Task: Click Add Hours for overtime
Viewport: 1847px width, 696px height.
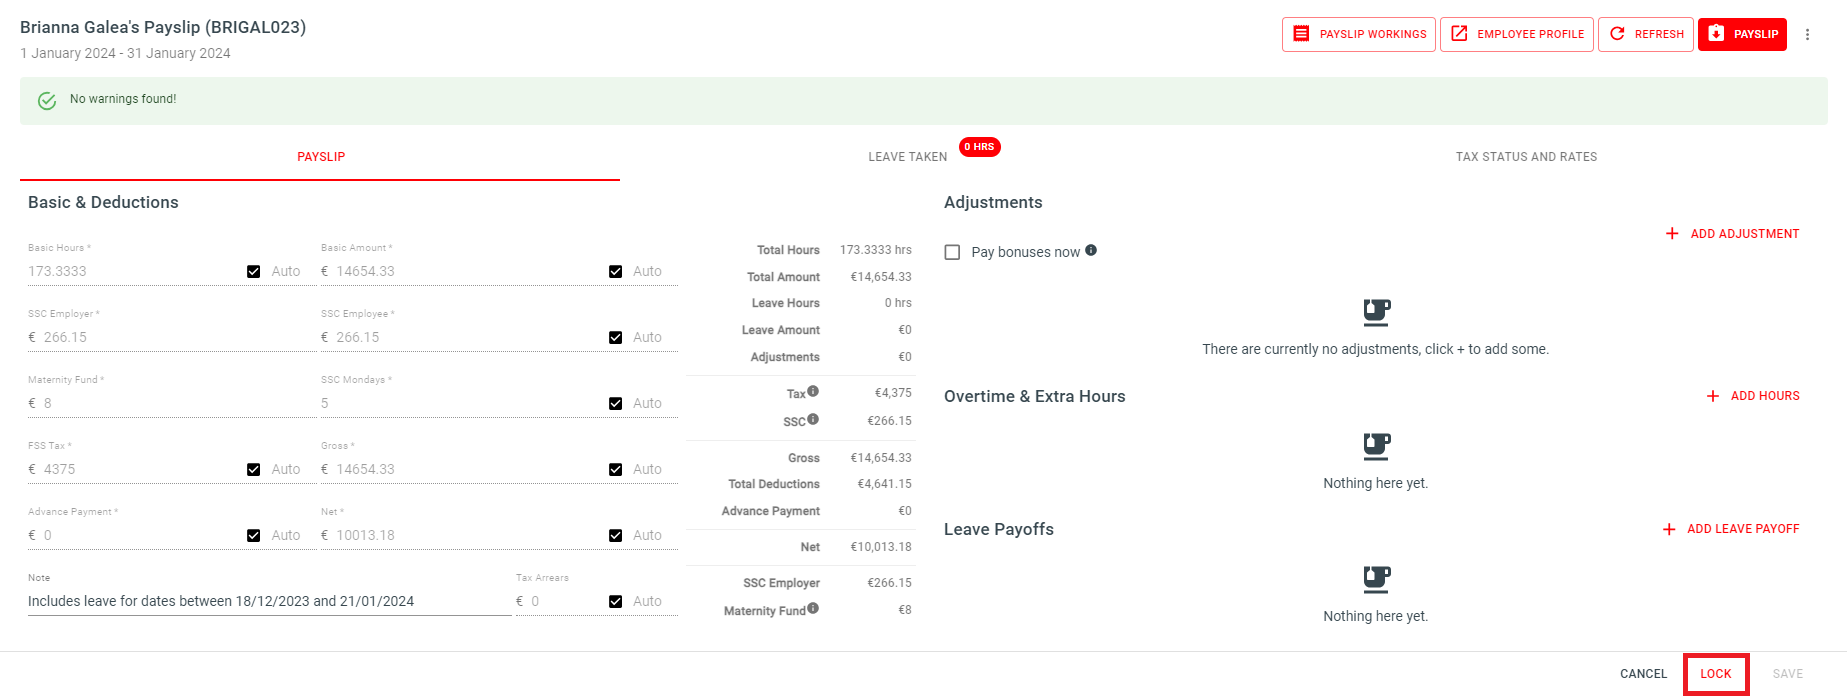Action: [1752, 396]
